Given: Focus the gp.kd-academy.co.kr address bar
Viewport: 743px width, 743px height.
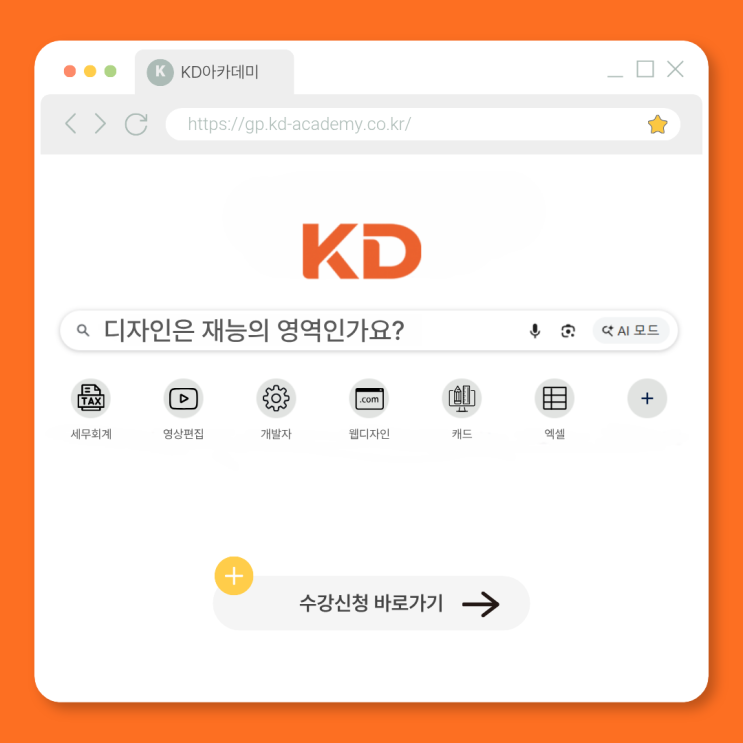Looking at the screenshot, I should pyautogui.click(x=423, y=124).
